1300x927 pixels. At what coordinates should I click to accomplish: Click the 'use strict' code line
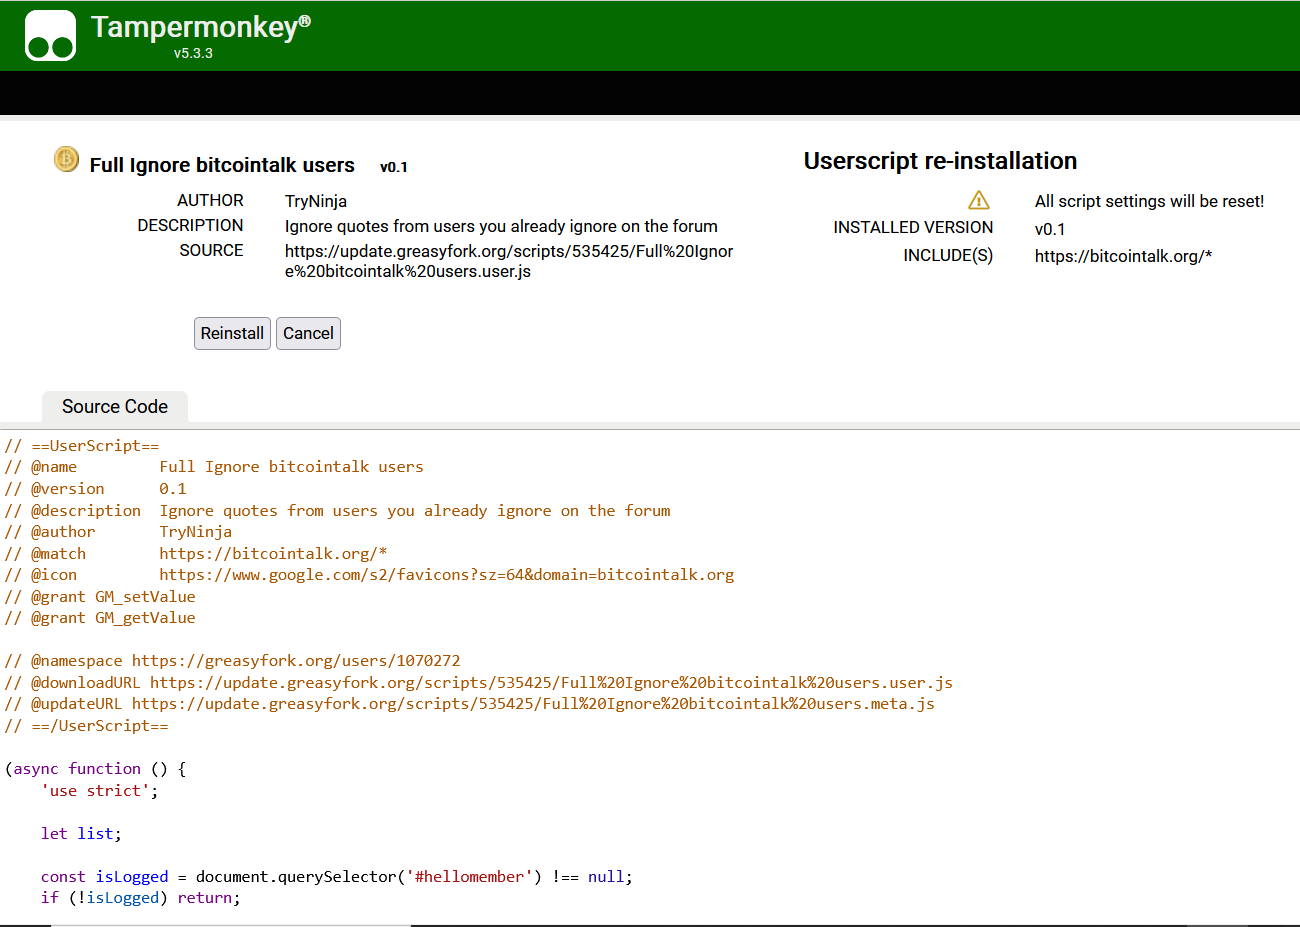point(99,791)
